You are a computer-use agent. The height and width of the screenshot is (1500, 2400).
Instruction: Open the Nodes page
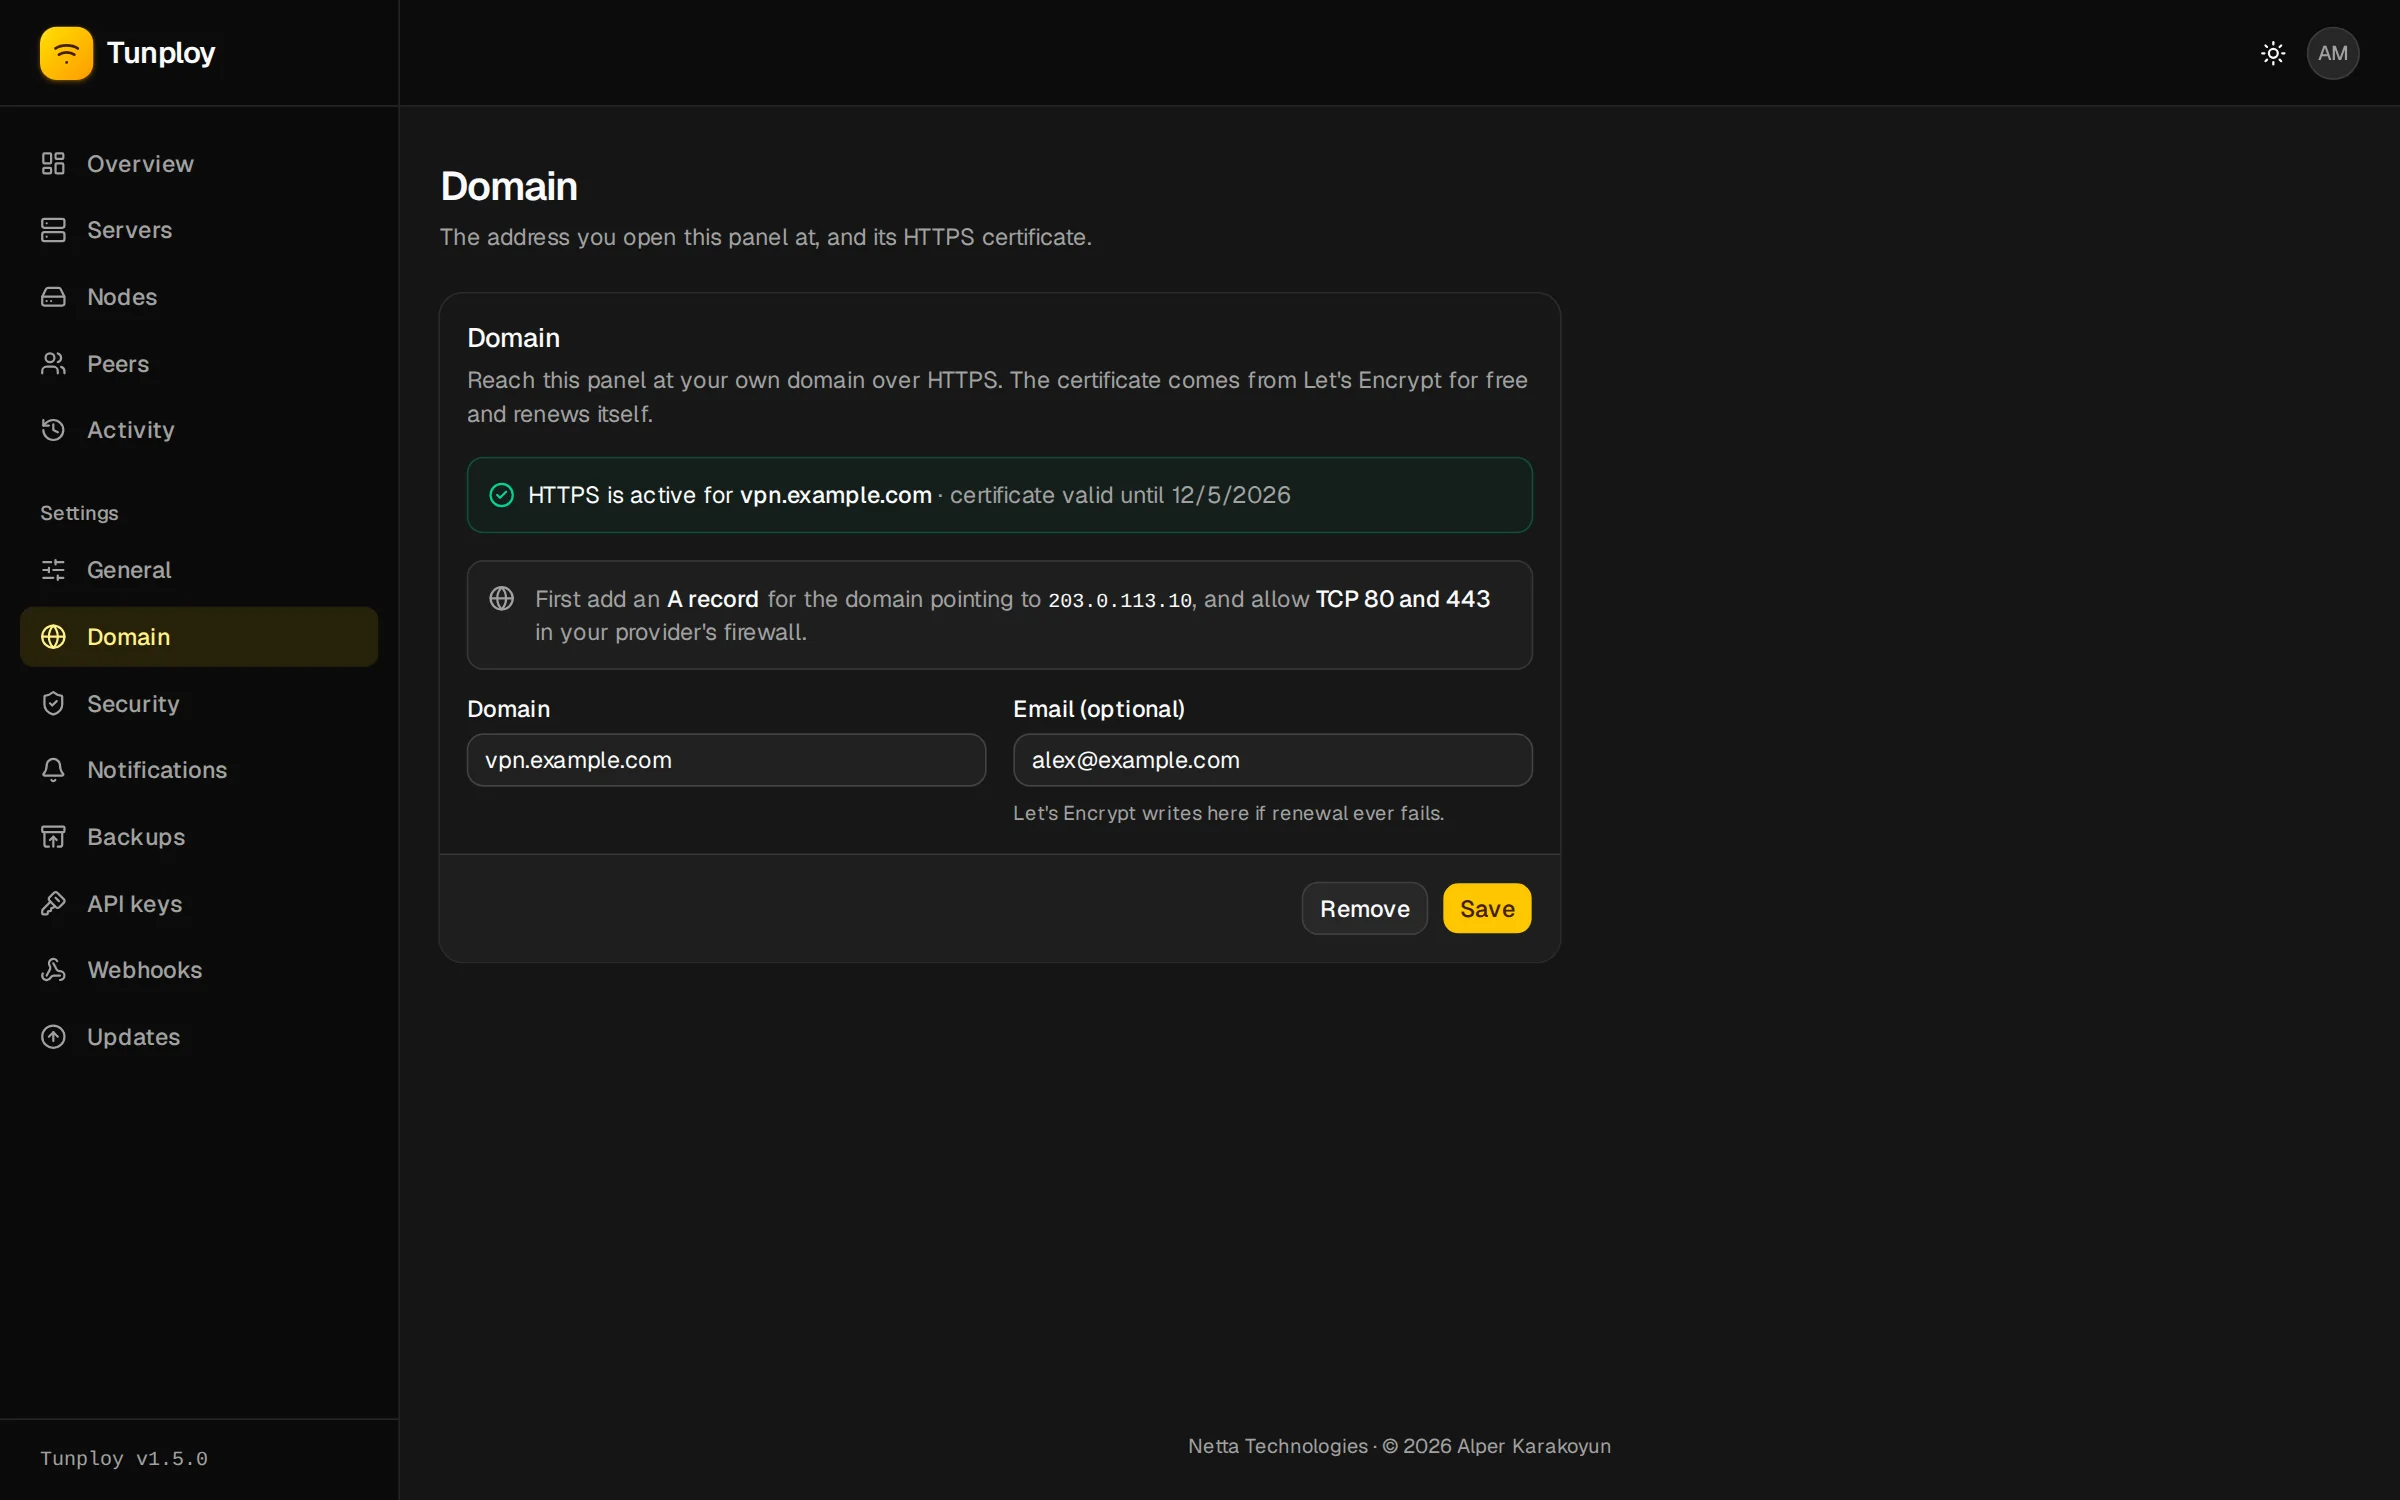(x=199, y=297)
